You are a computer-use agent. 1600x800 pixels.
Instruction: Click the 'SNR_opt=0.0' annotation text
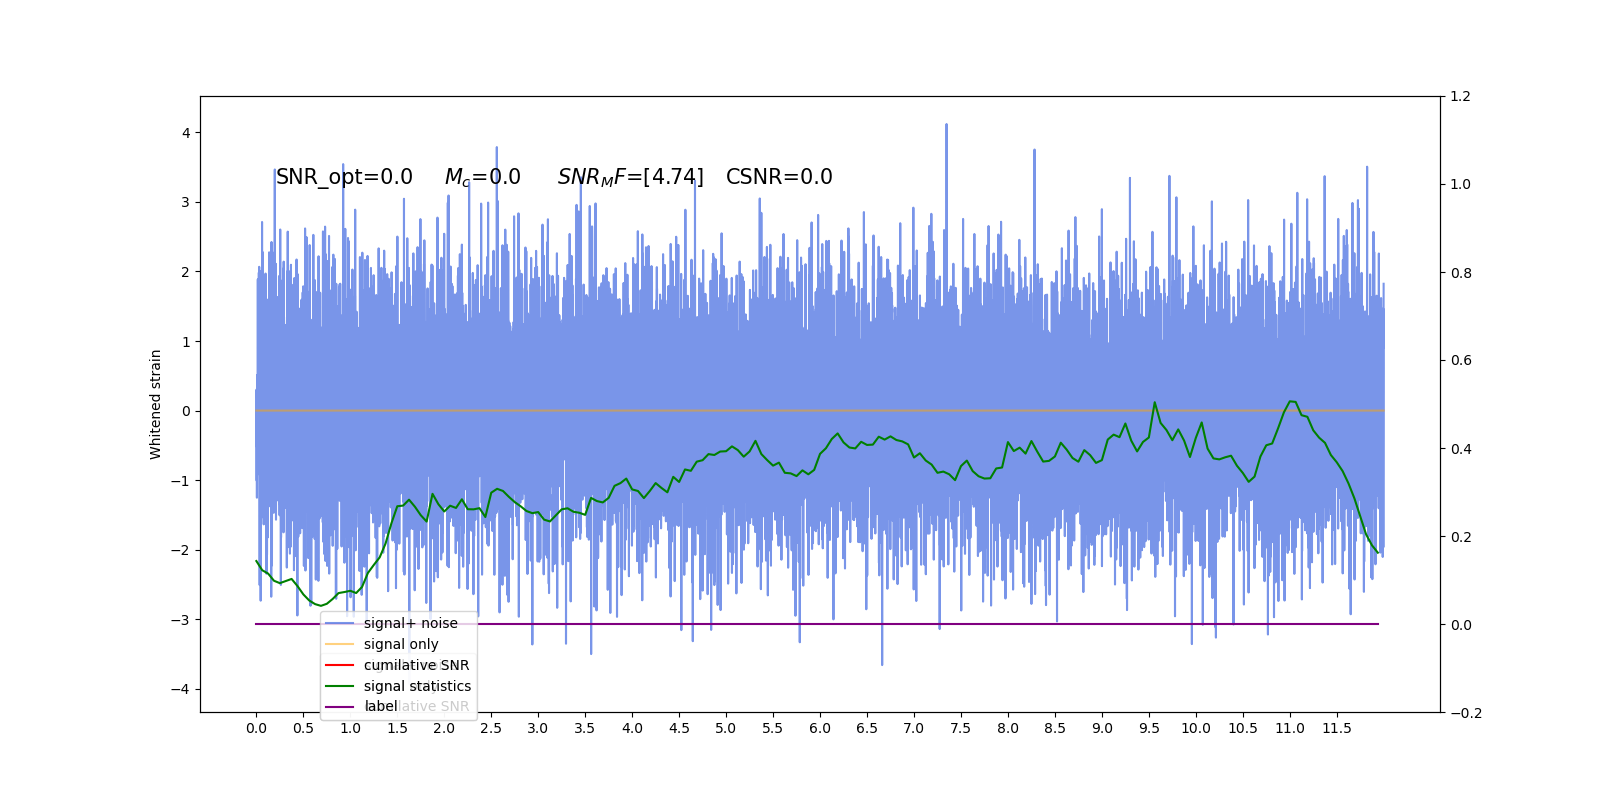pos(344,177)
